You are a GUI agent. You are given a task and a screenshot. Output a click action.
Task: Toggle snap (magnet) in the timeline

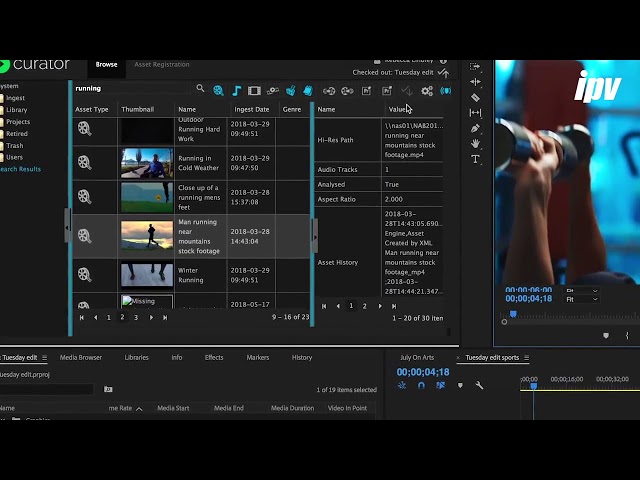coord(421,385)
